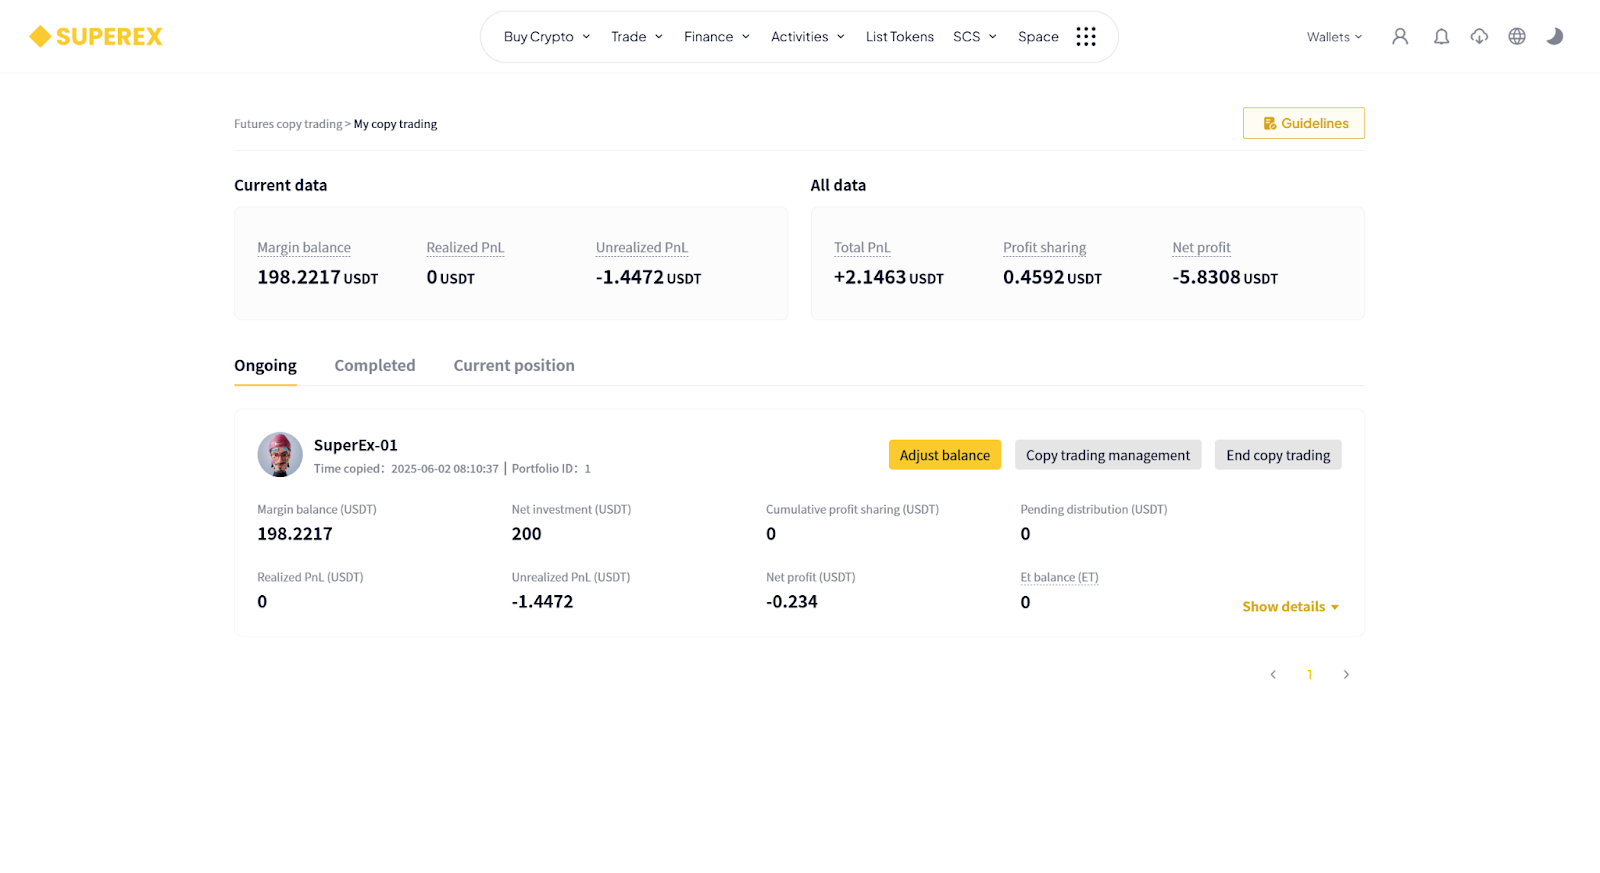Go to Futures copy trading breadcrumb
The width and height of the screenshot is (1600, 873).
[x=288, y=124]
